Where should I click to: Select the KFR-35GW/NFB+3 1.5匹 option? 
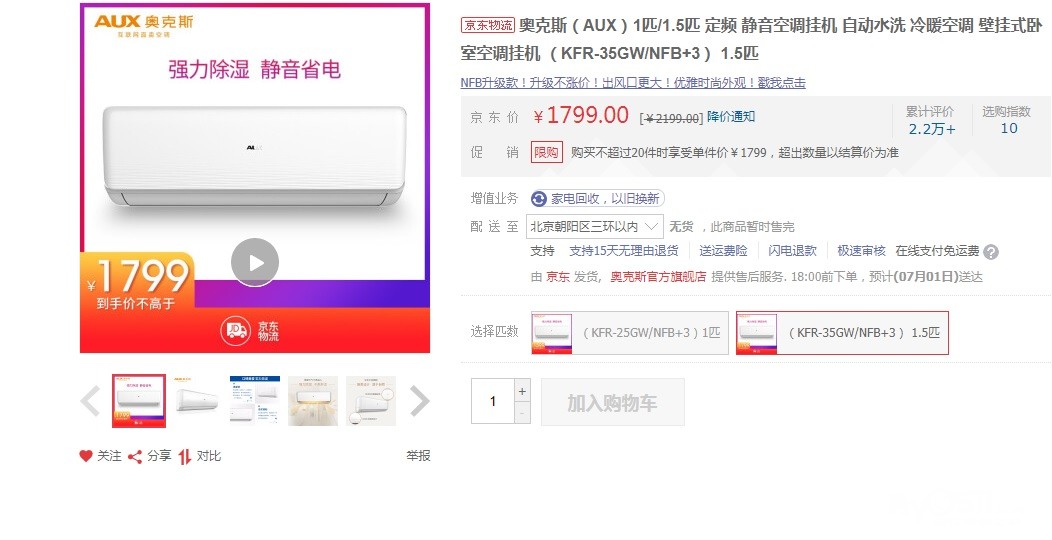[842, 333]
